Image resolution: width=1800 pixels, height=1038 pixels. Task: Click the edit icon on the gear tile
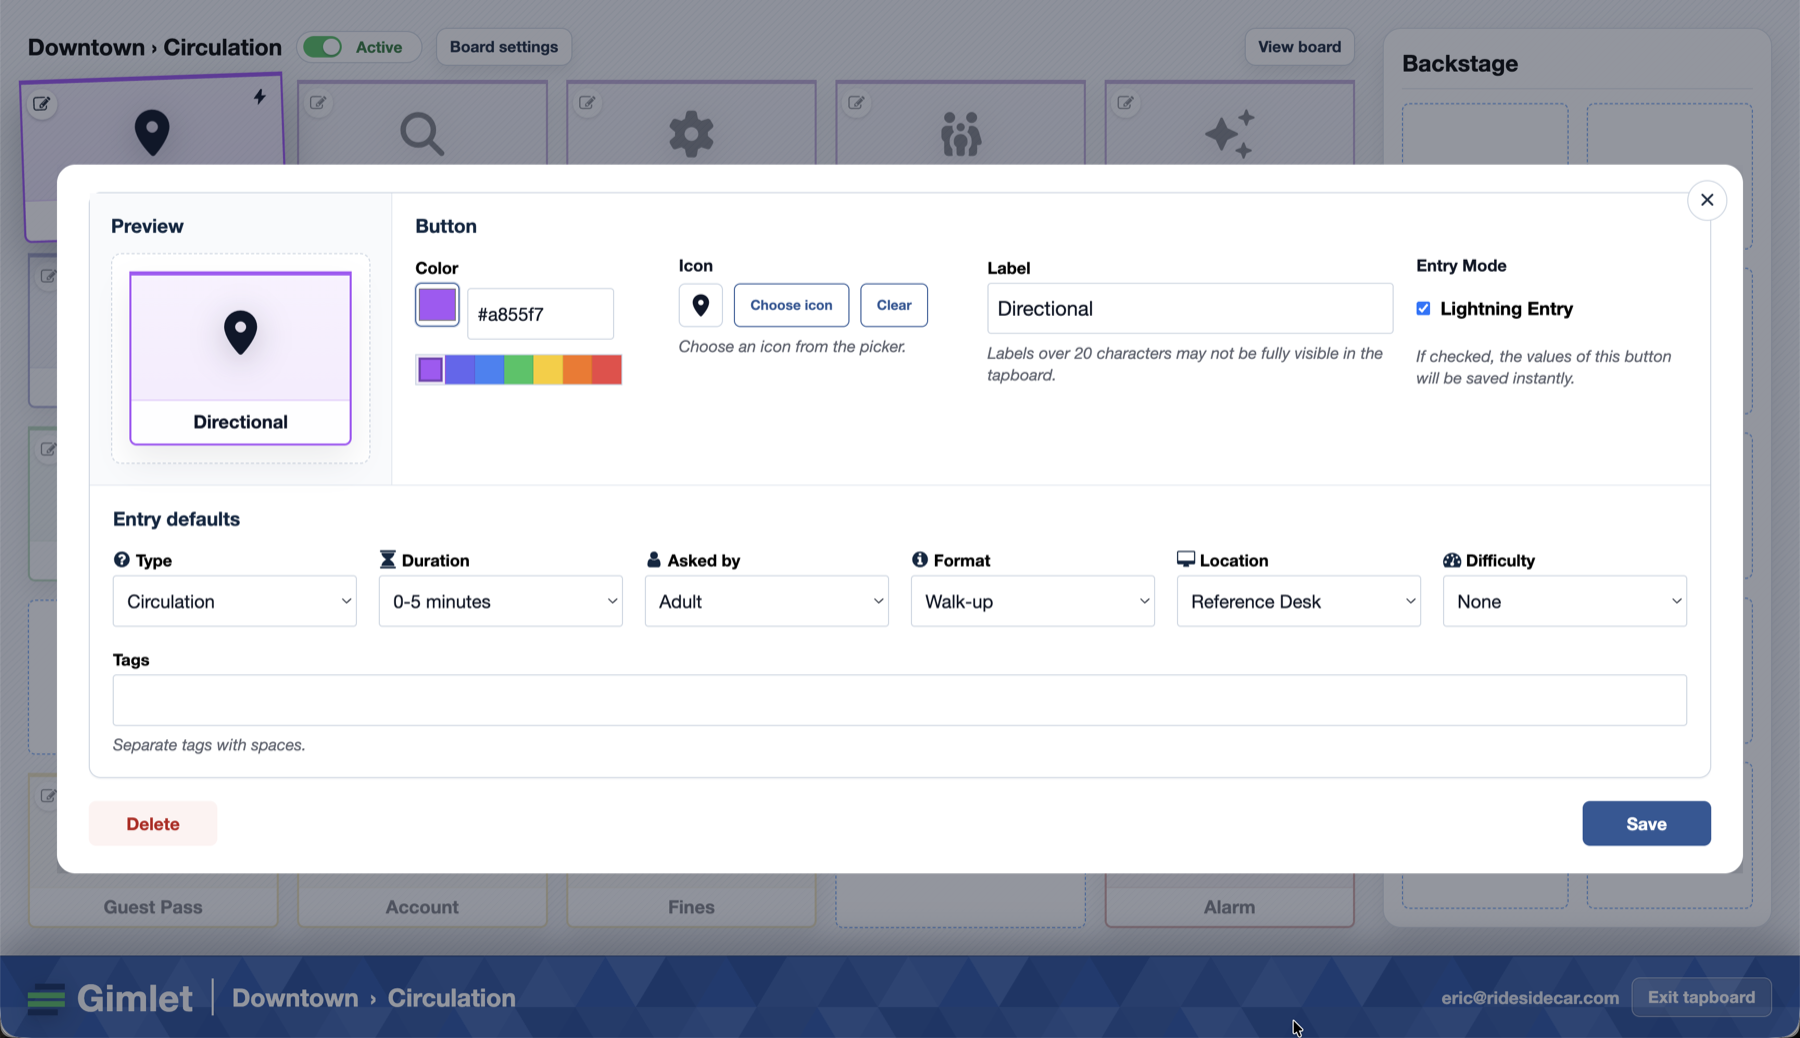click(x=587, y=102)
